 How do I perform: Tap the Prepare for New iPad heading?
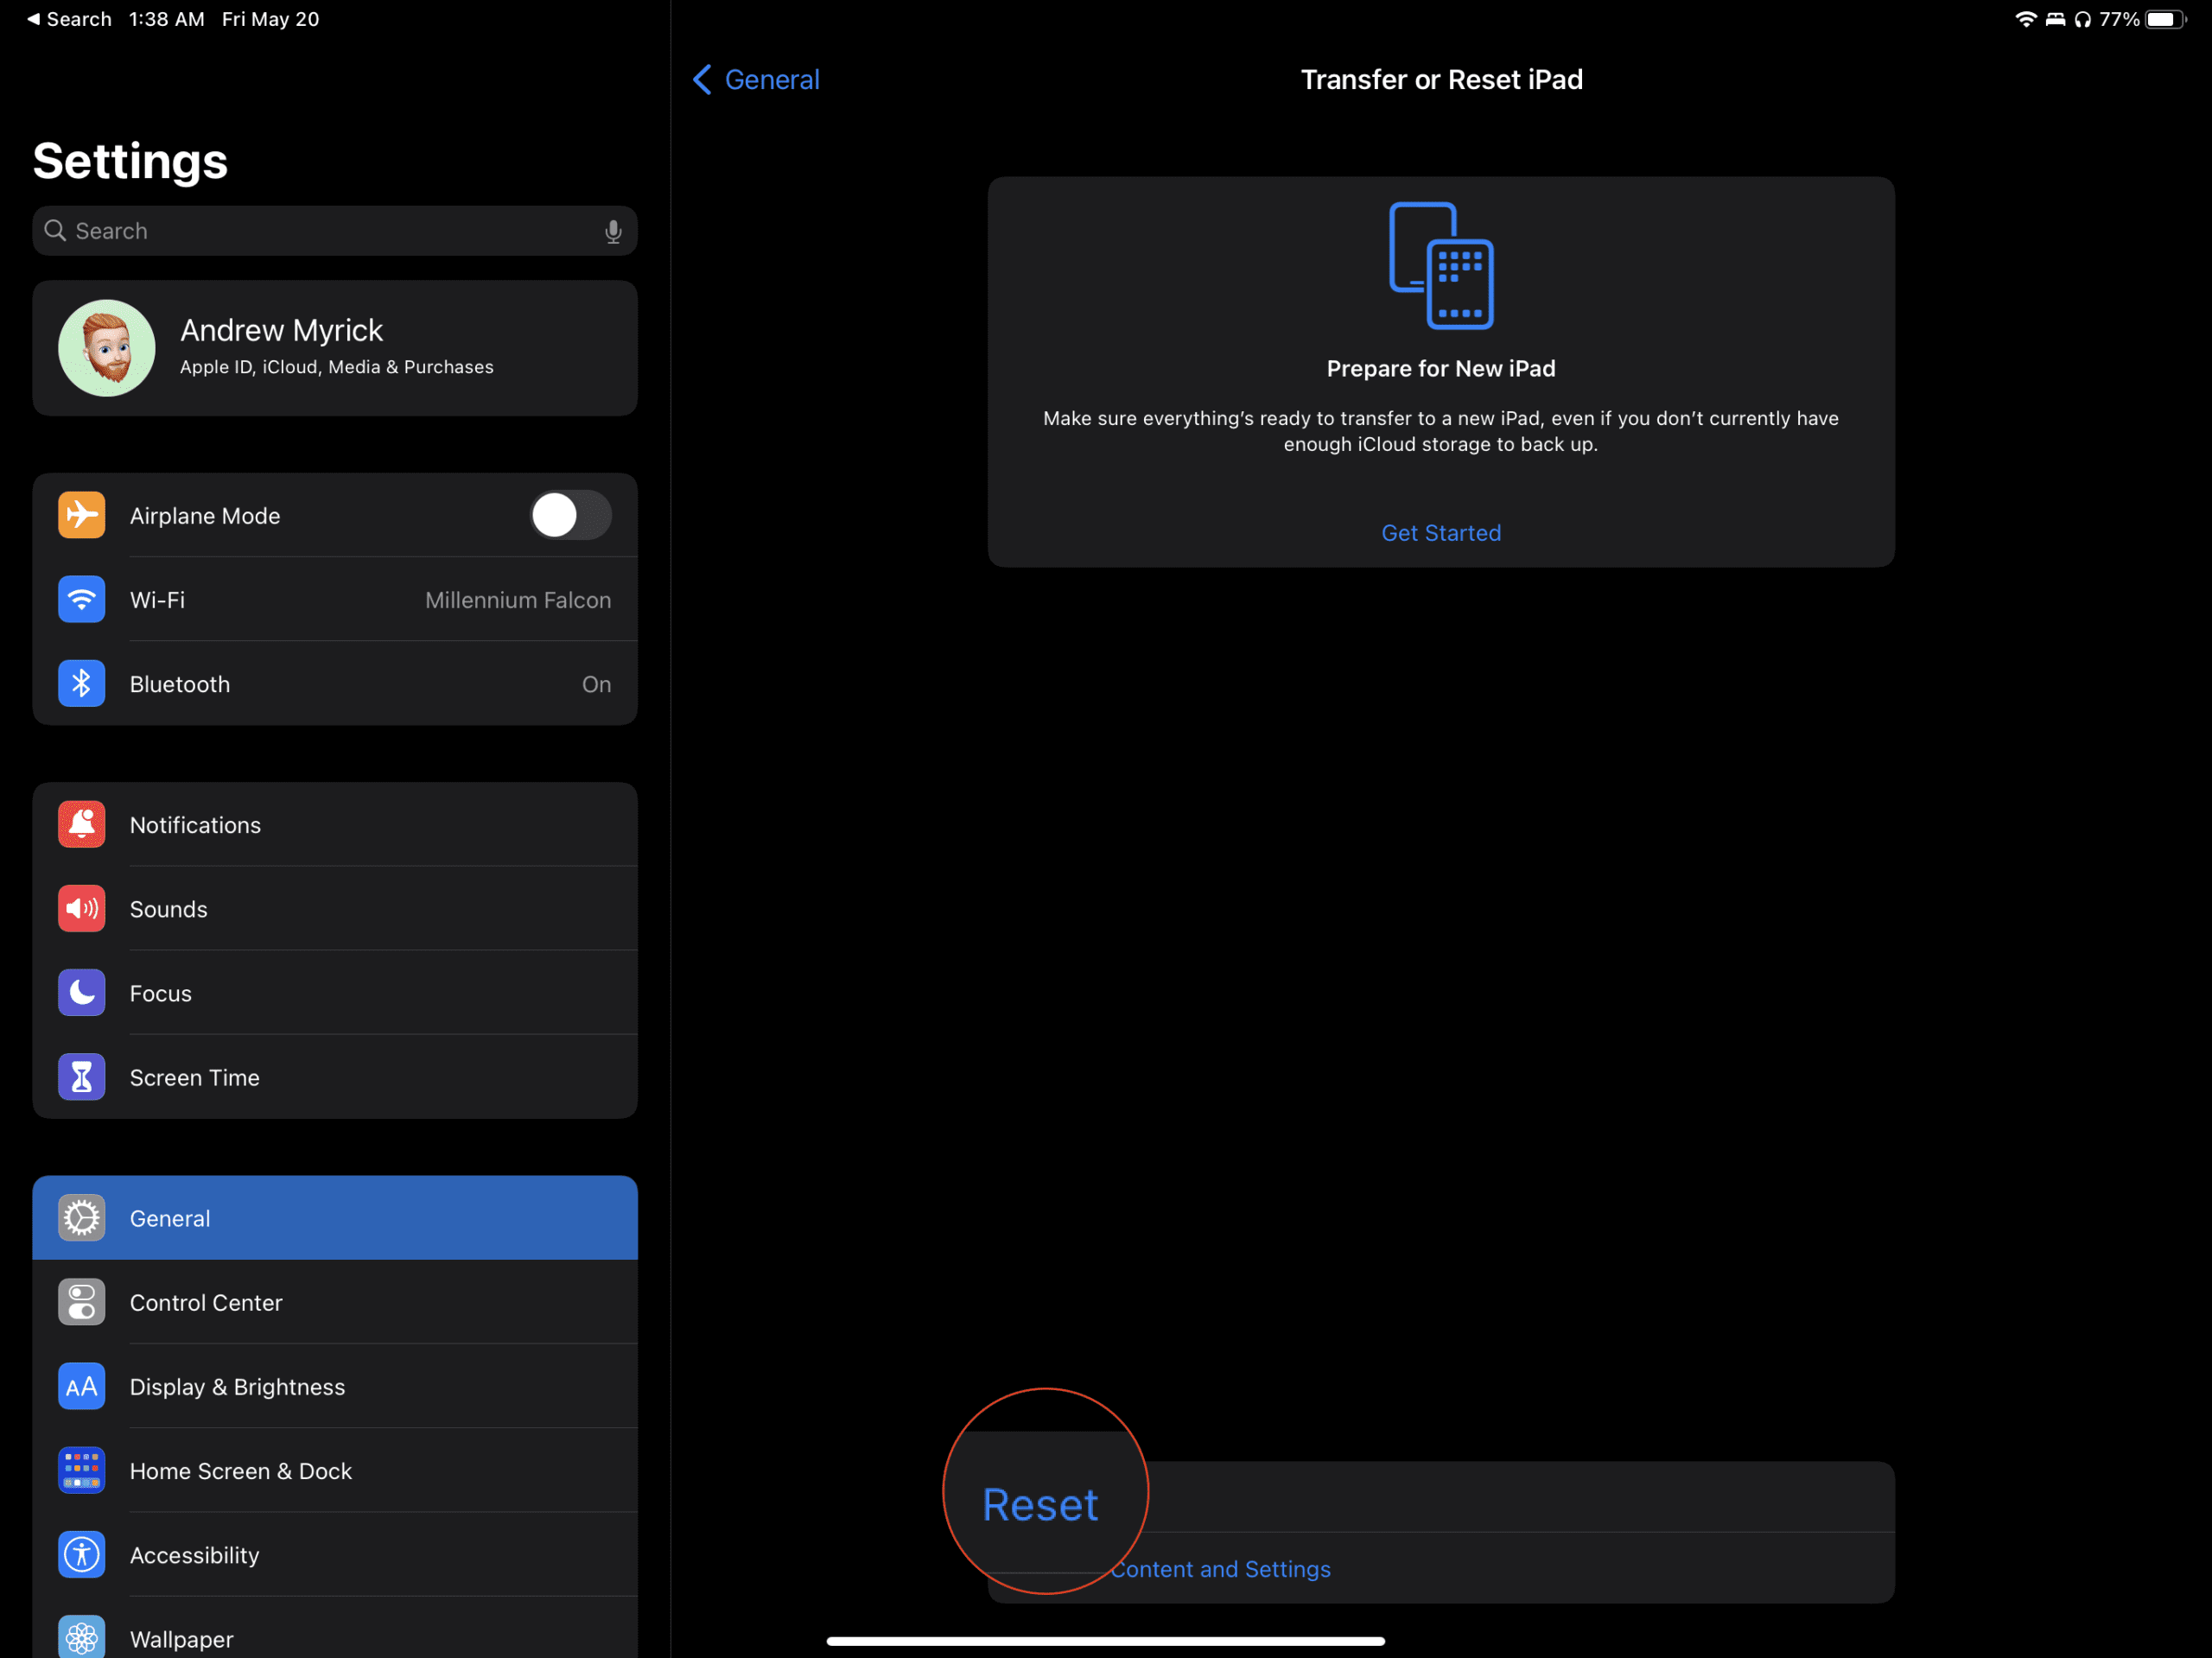coord(1441,369)
